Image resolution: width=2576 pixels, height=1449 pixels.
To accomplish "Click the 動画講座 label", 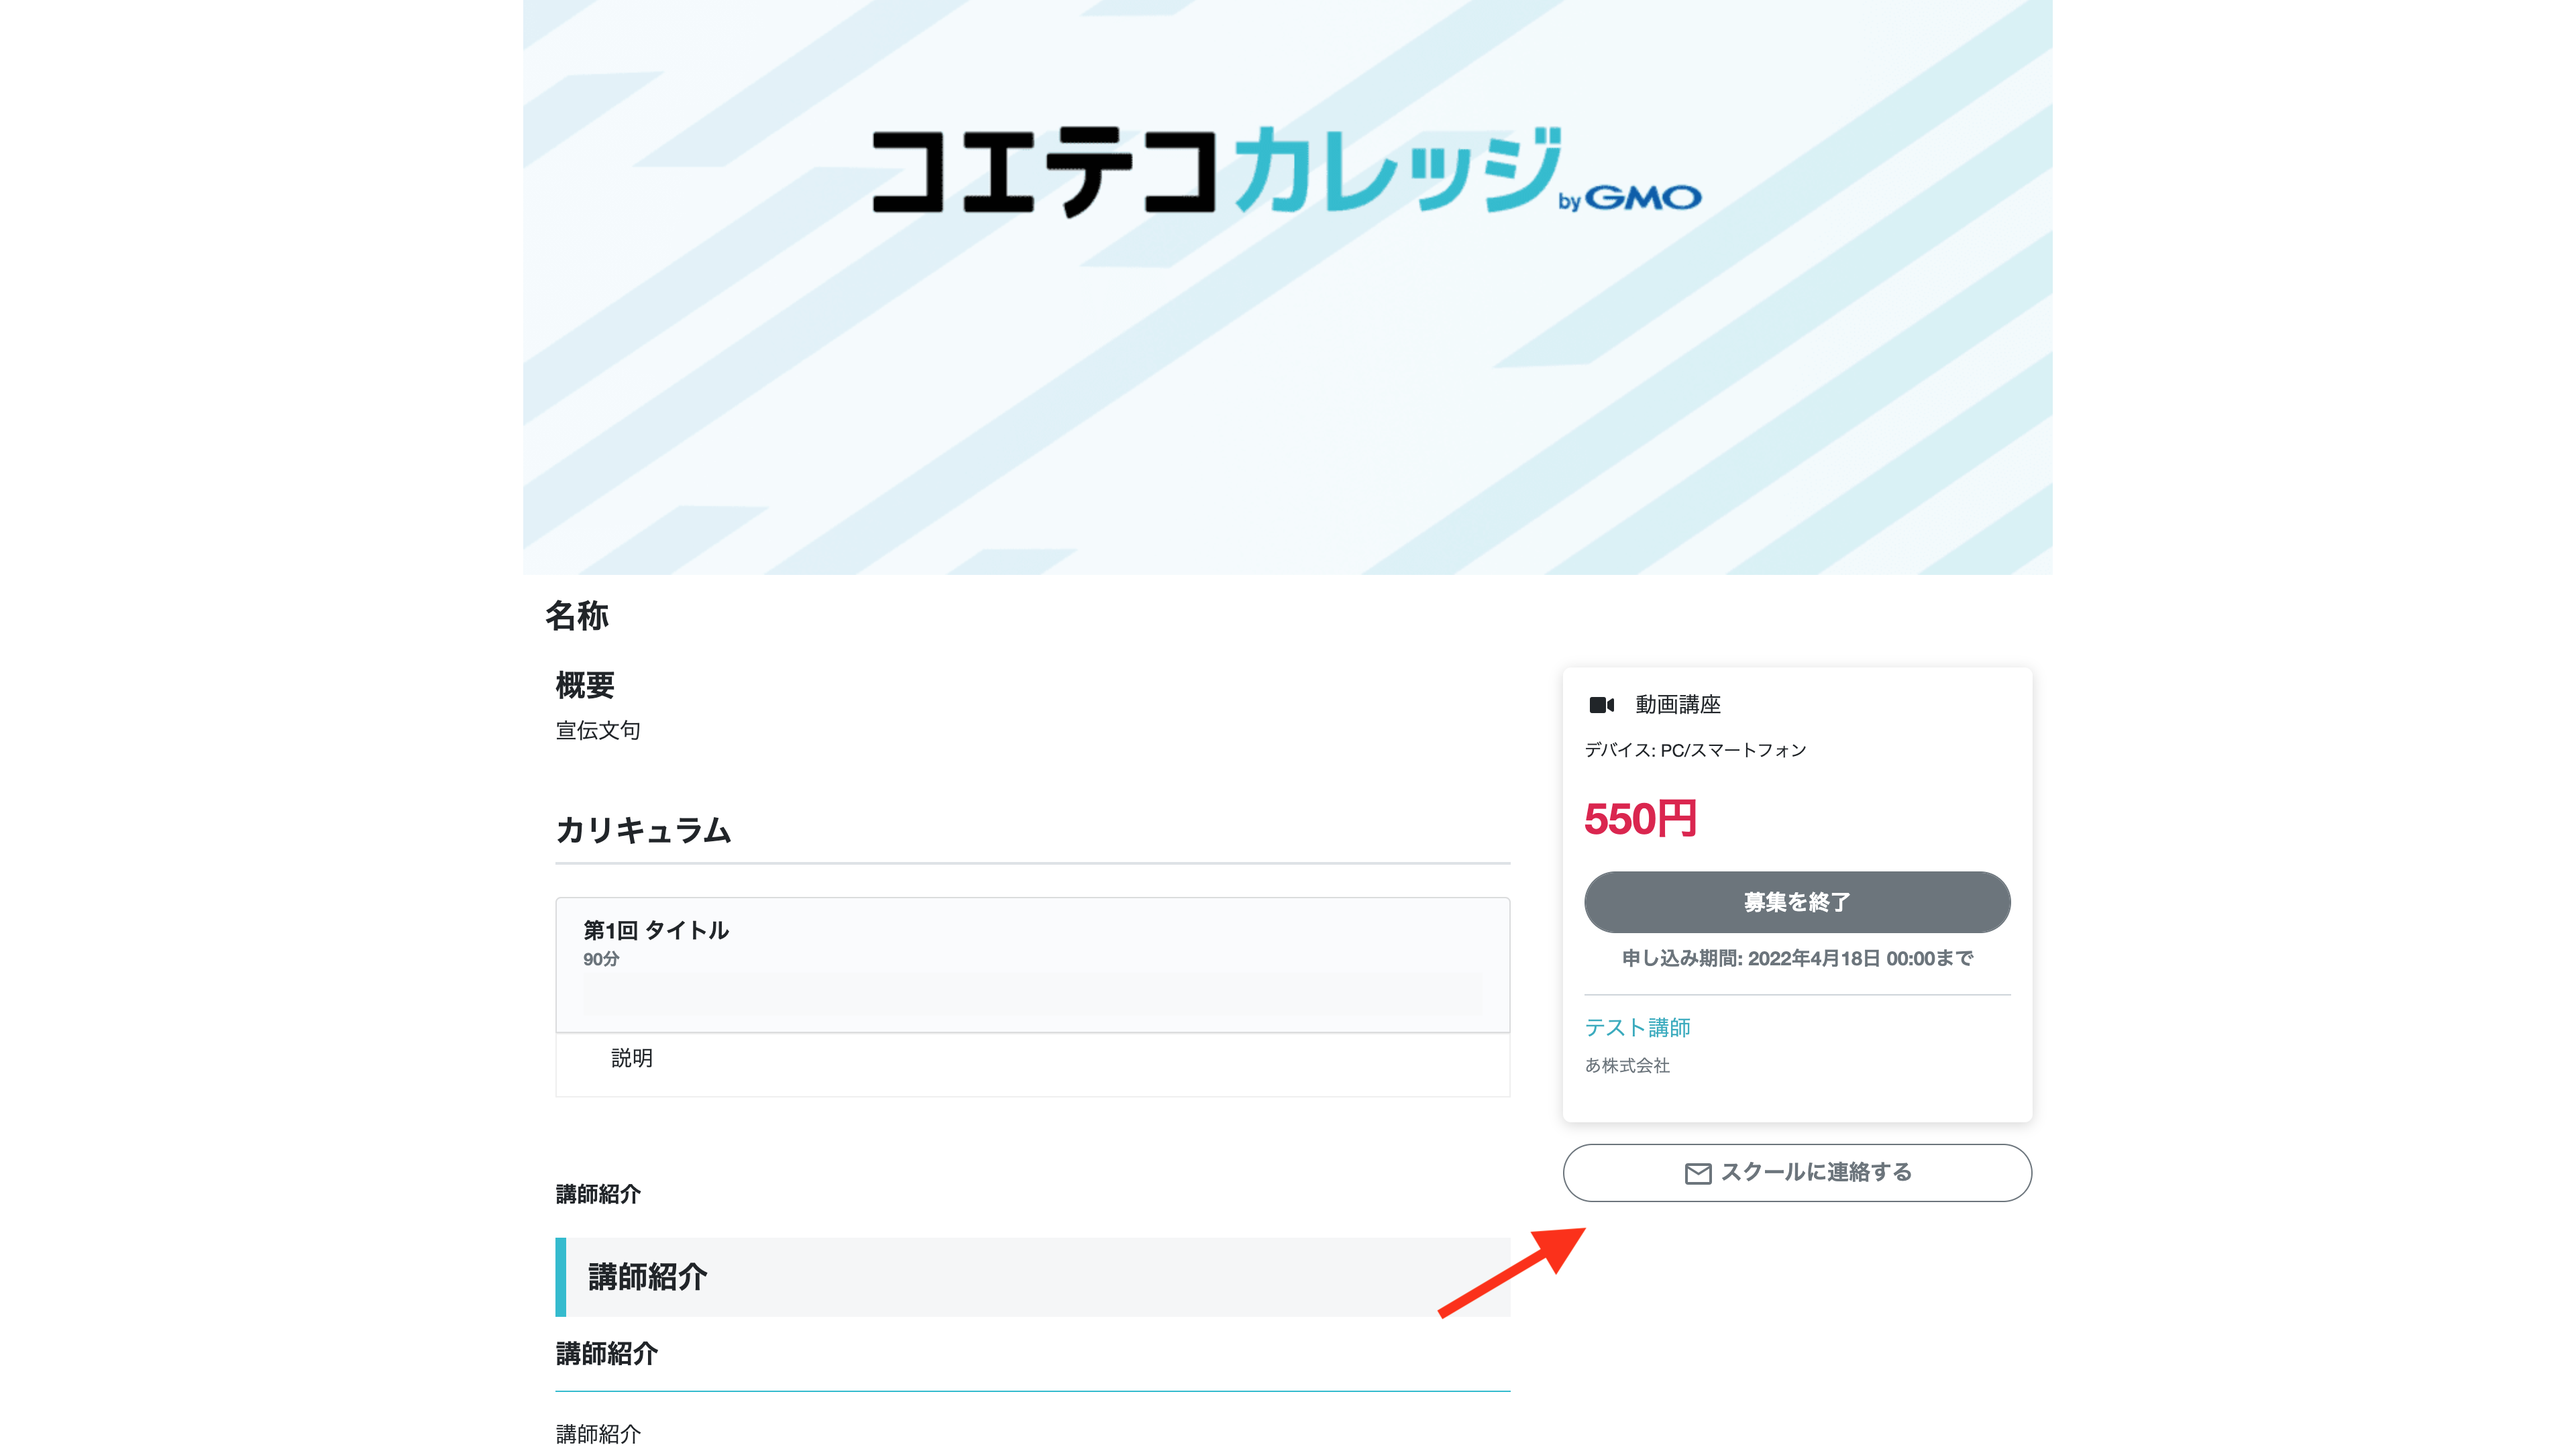I will (x=1678, y=705).
